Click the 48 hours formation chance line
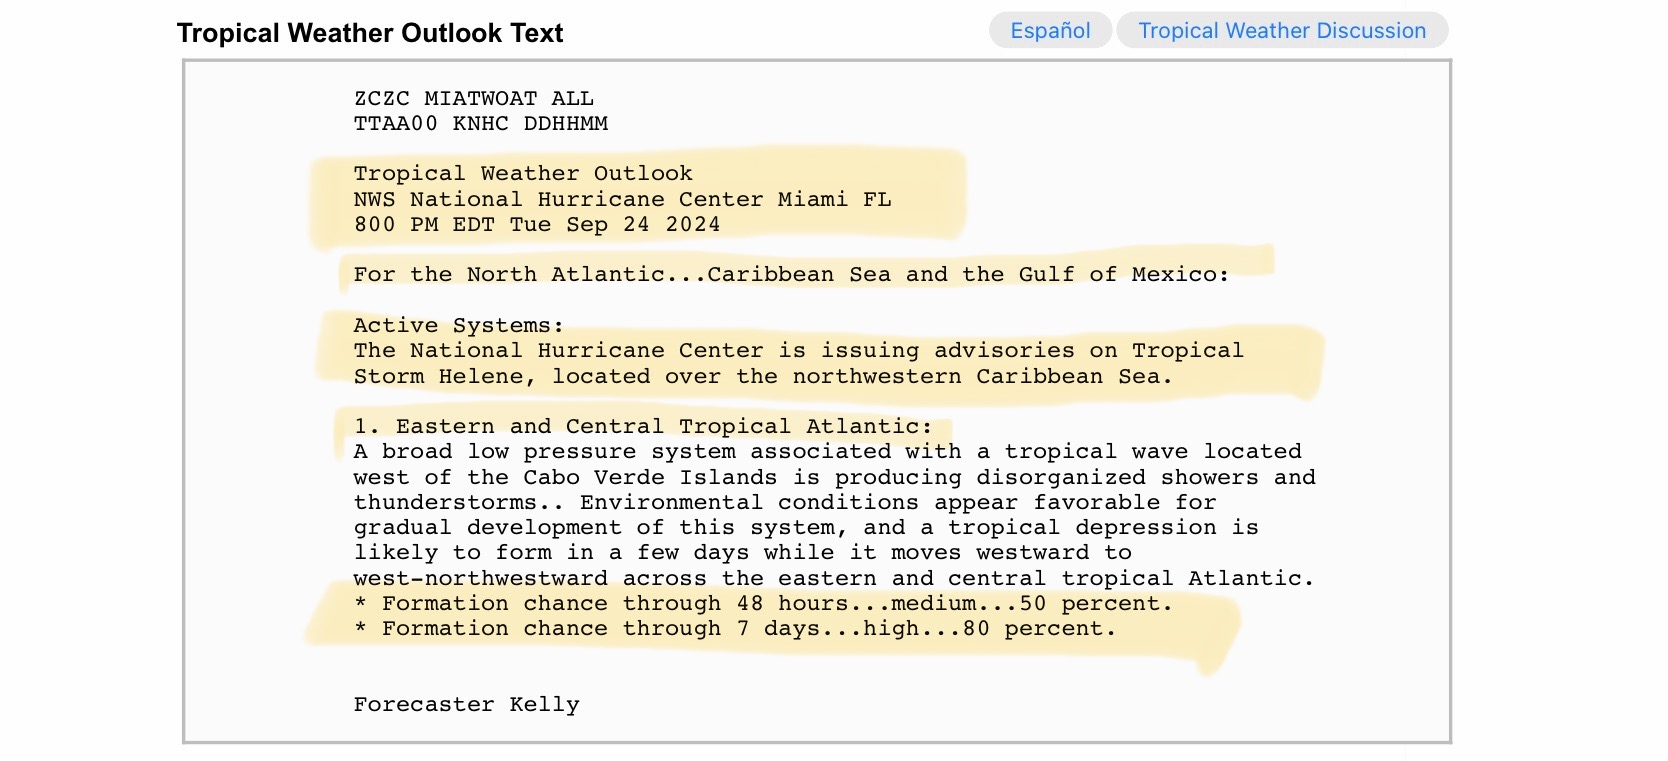This screenshot has width=1668, height=761. pos(764,603)
